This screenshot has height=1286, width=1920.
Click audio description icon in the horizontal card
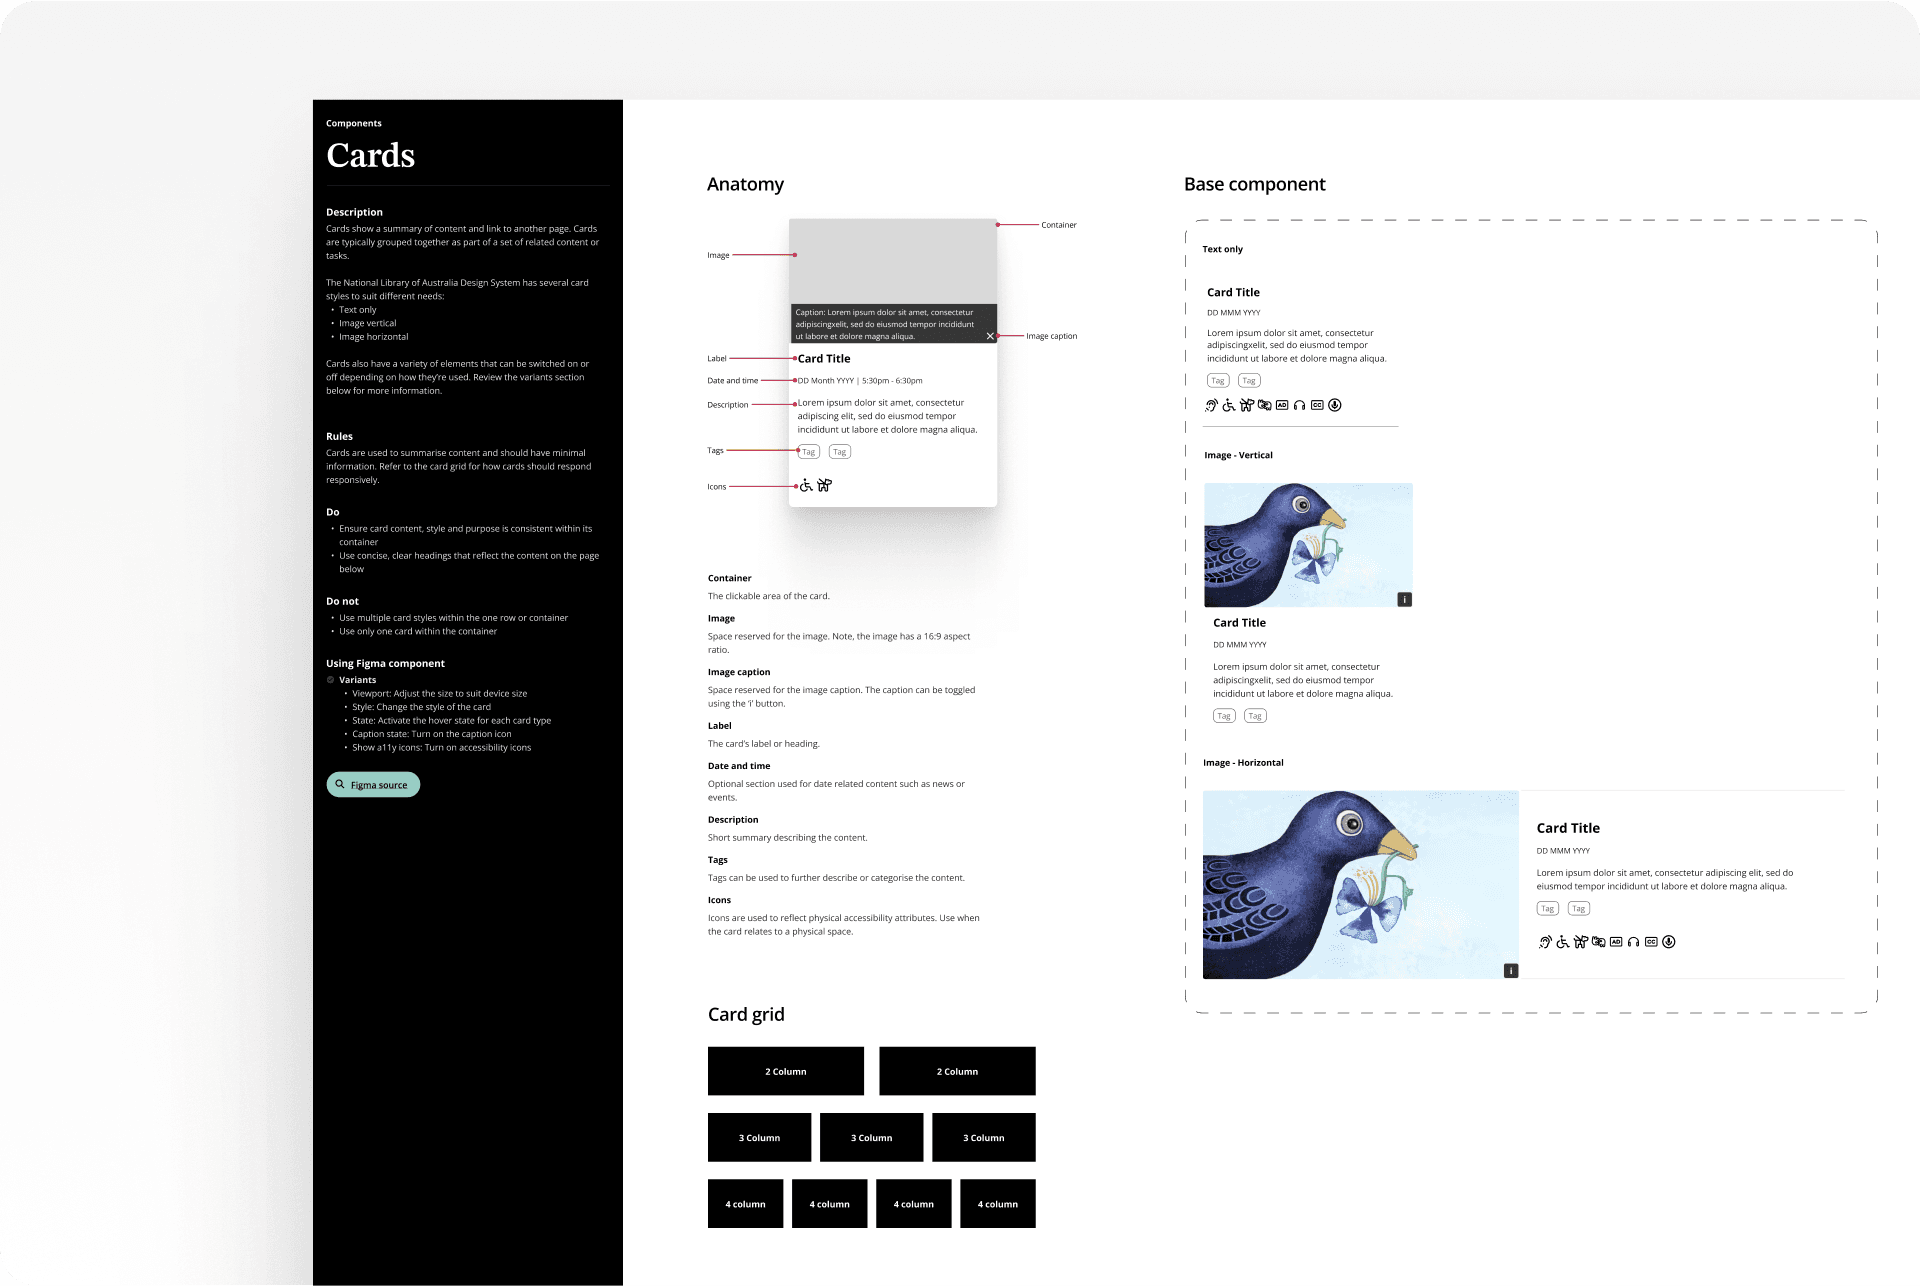point(1616,942)
